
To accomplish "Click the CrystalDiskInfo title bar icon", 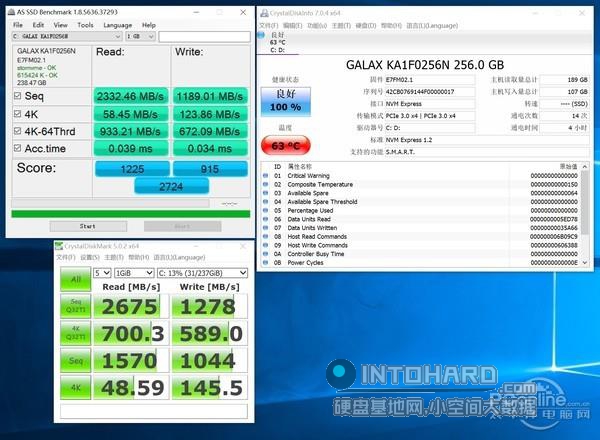I will (264, 13).
